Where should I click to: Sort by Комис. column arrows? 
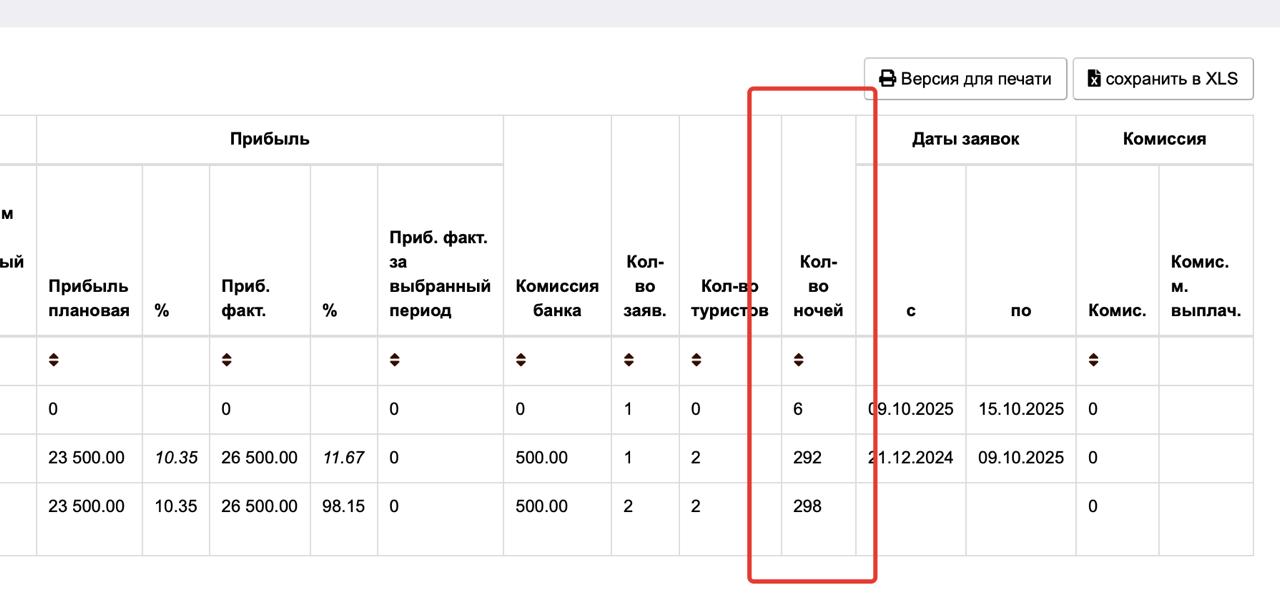point(1094,360)
